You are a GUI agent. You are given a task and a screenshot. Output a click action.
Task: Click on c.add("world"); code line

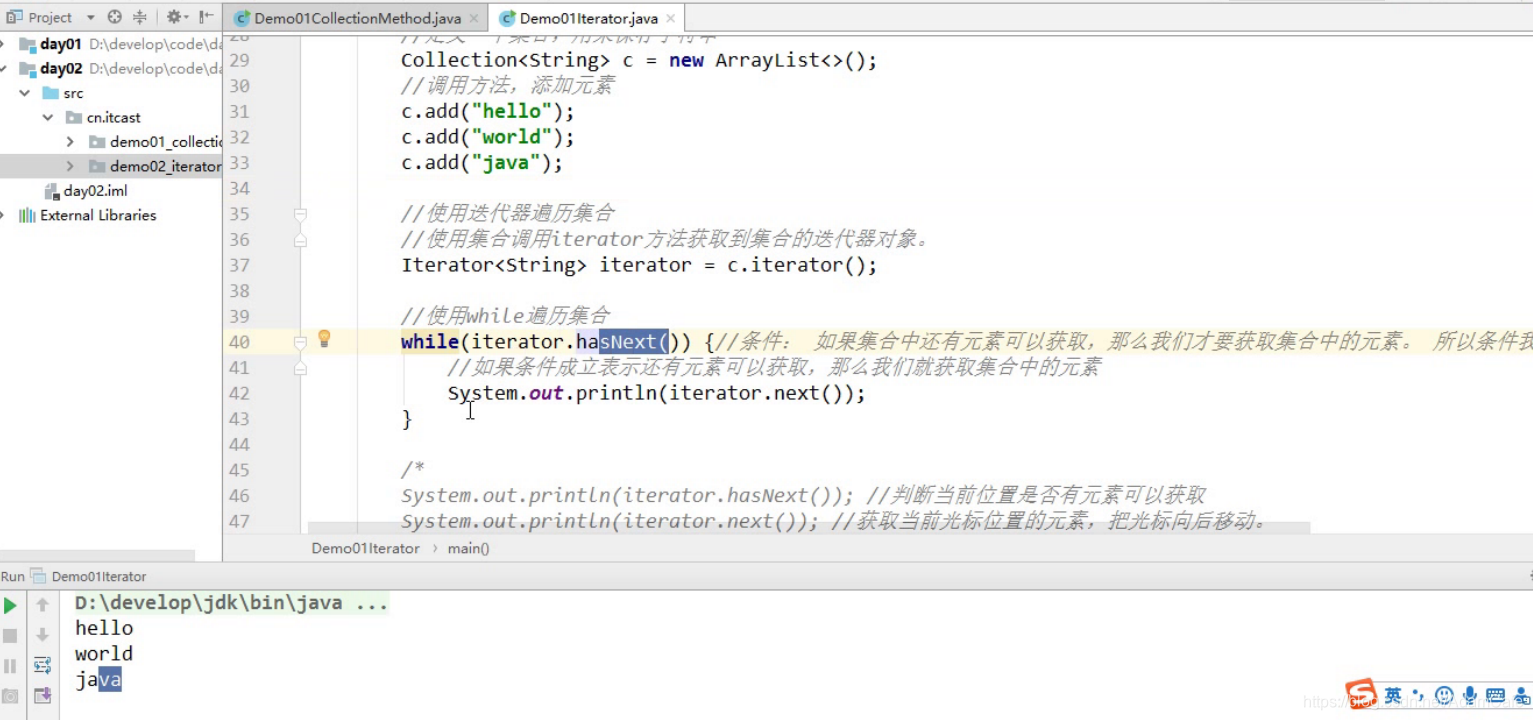click(x=488, y=137)
